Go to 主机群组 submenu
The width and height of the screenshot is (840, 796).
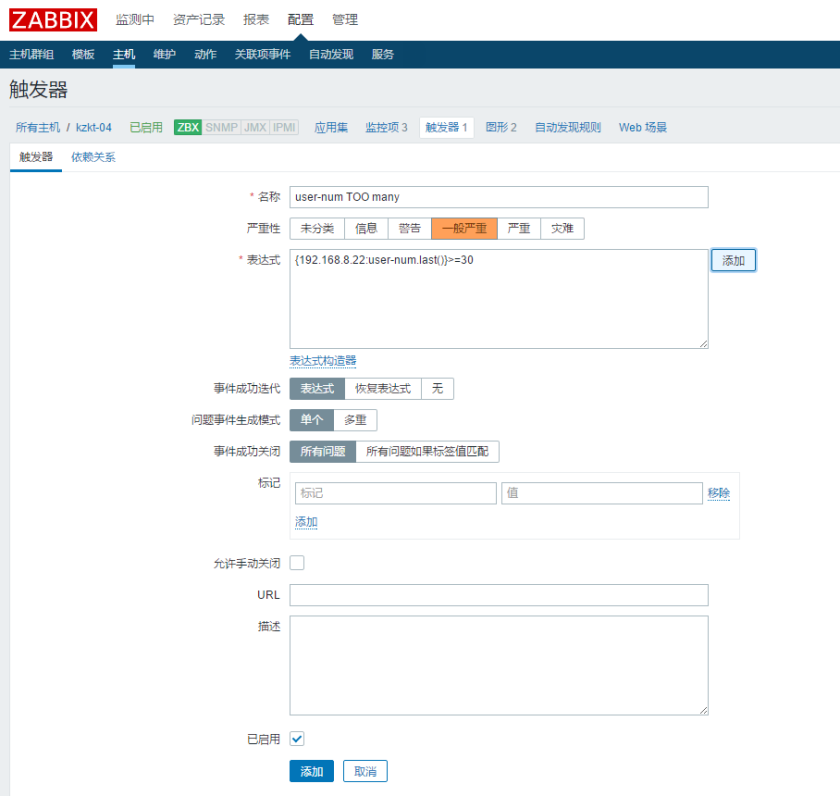32,54
